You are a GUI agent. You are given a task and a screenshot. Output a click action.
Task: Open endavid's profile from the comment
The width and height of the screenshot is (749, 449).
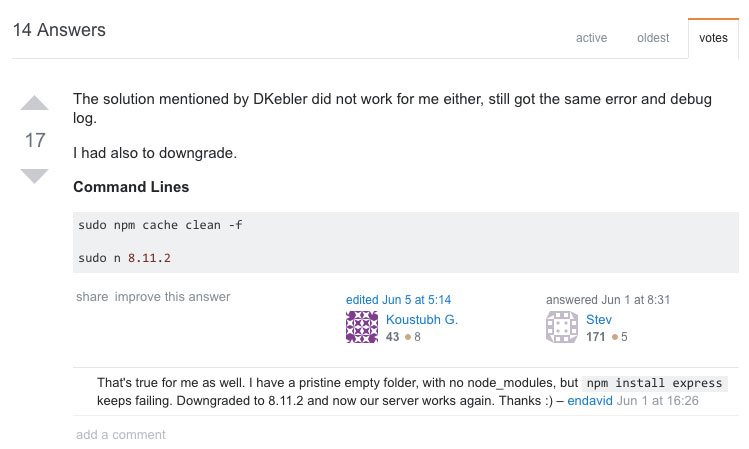point(589,400)
